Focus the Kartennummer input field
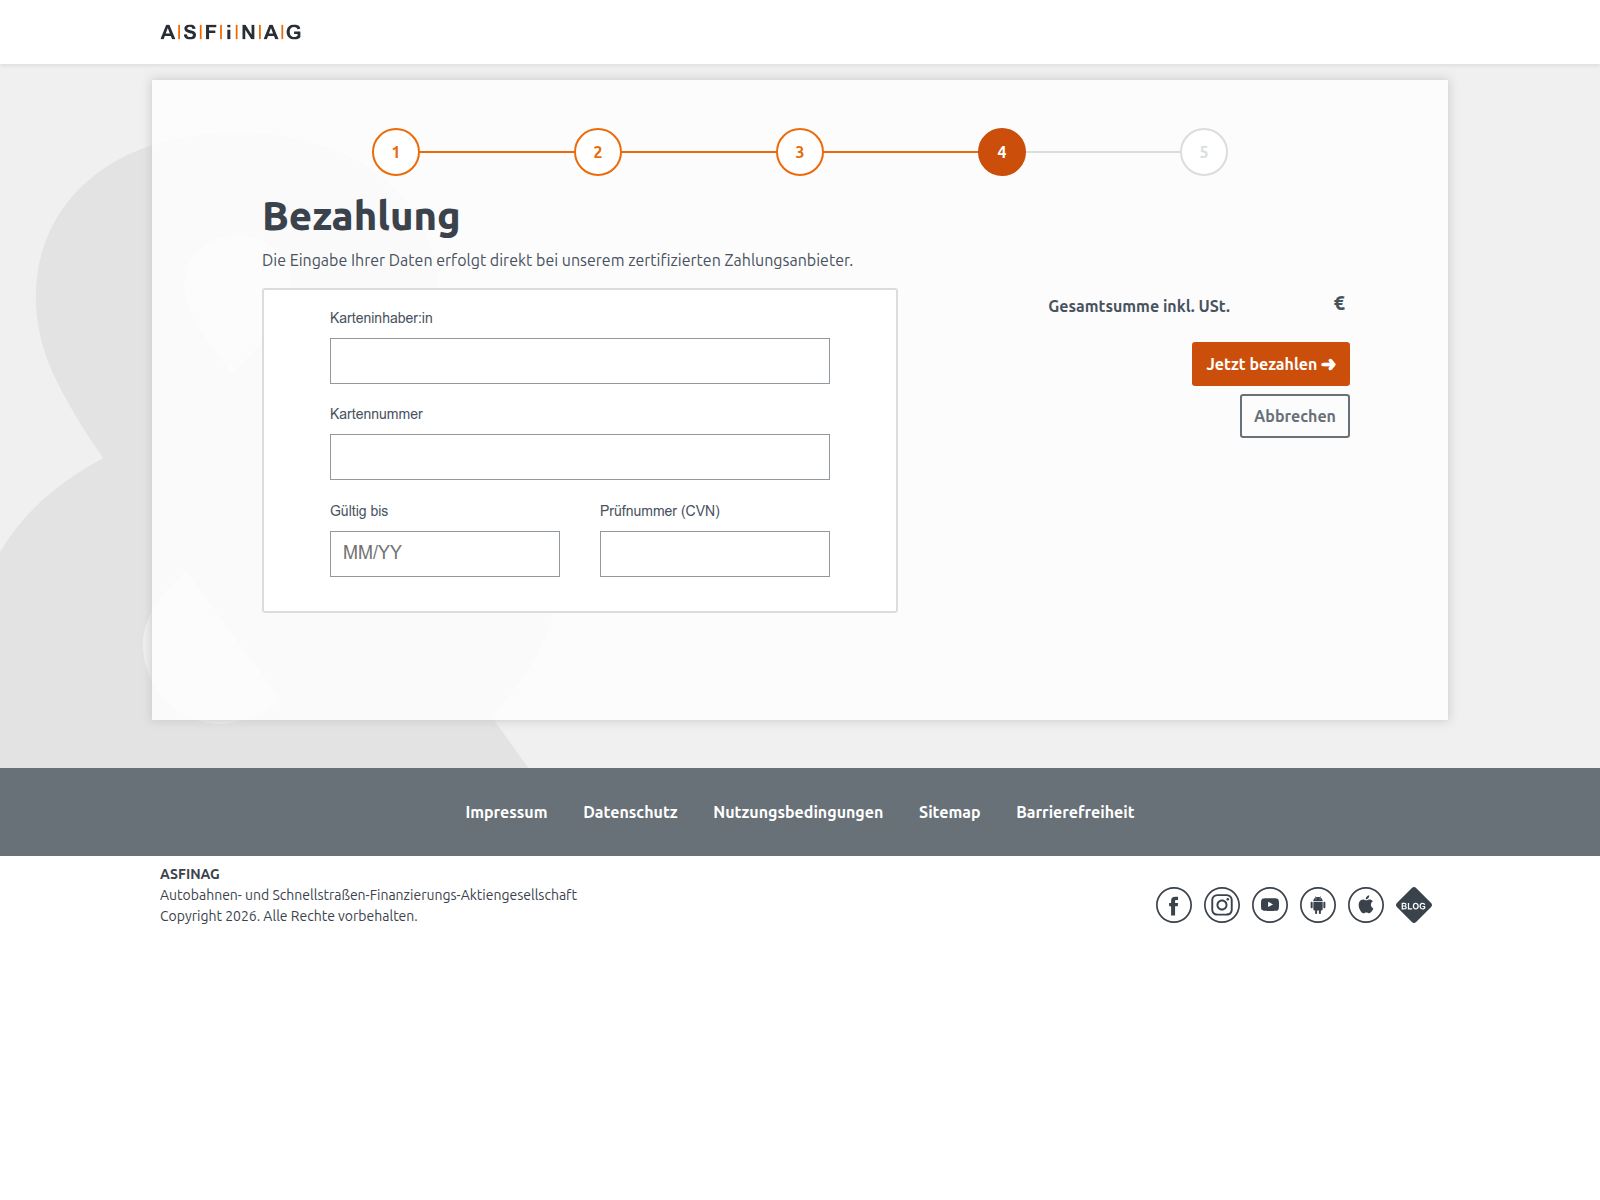The image size is (1600, 1200). [580, 457]
